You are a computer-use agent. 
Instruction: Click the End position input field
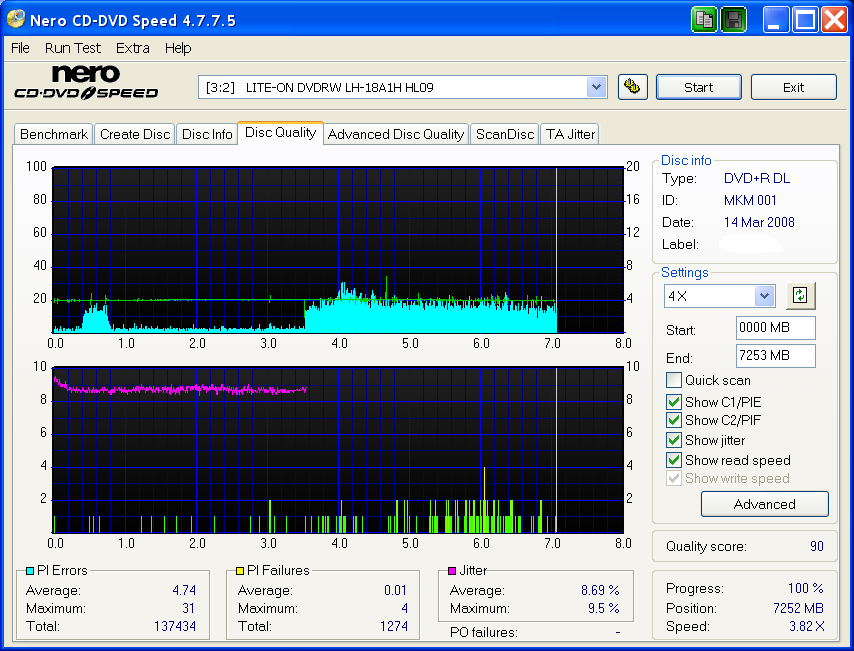(775, 355)
